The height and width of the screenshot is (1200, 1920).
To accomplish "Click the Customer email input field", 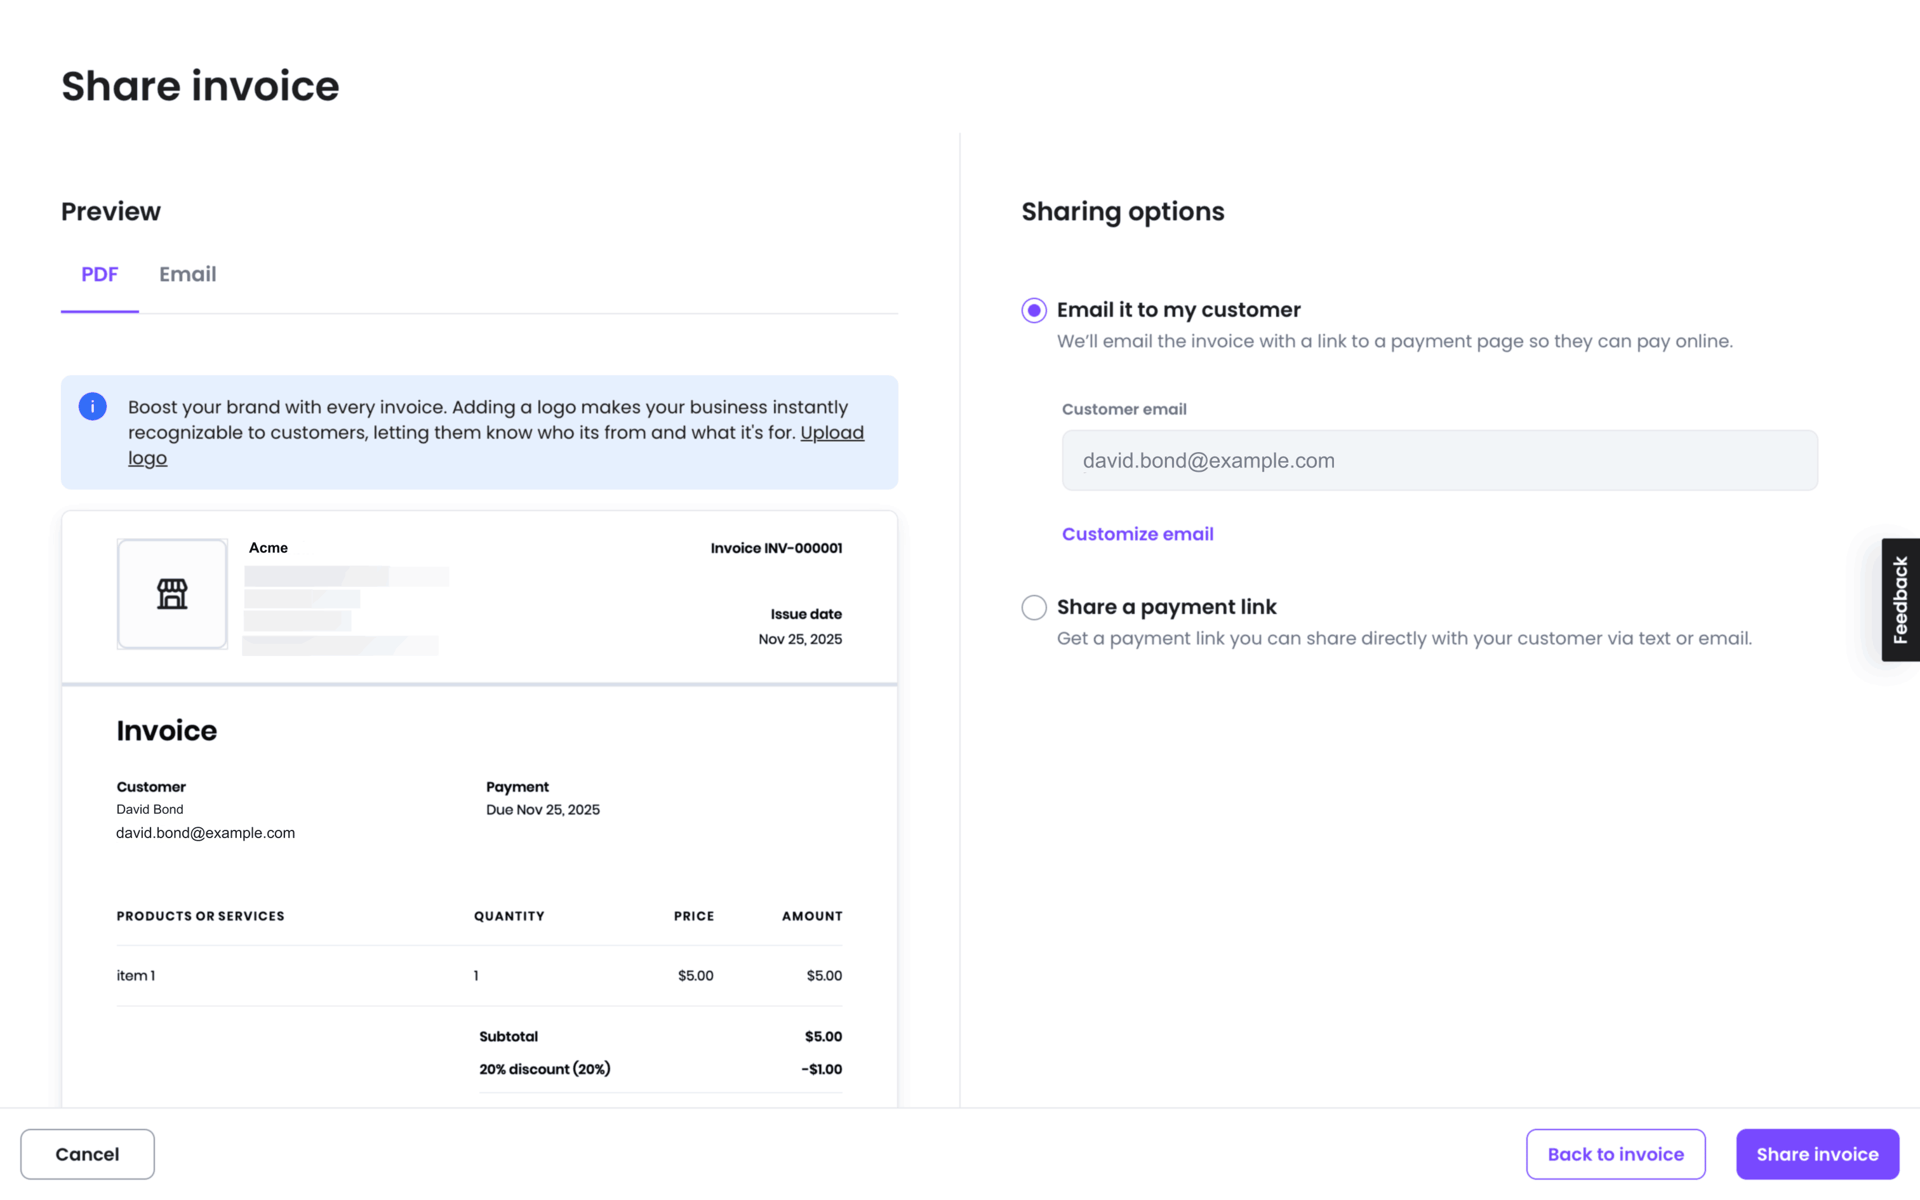I will point(1439,460).
